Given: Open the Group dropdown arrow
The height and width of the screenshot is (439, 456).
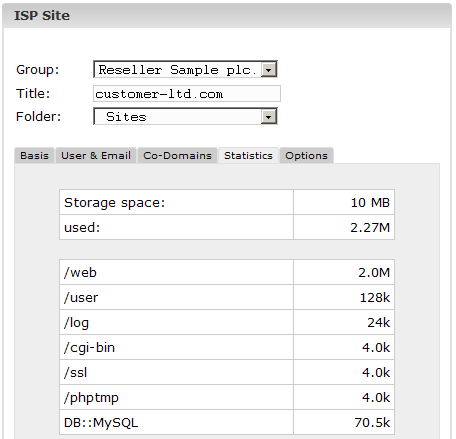Looking at the screenshot, I should pyautogui.click(x=269, y=69).
